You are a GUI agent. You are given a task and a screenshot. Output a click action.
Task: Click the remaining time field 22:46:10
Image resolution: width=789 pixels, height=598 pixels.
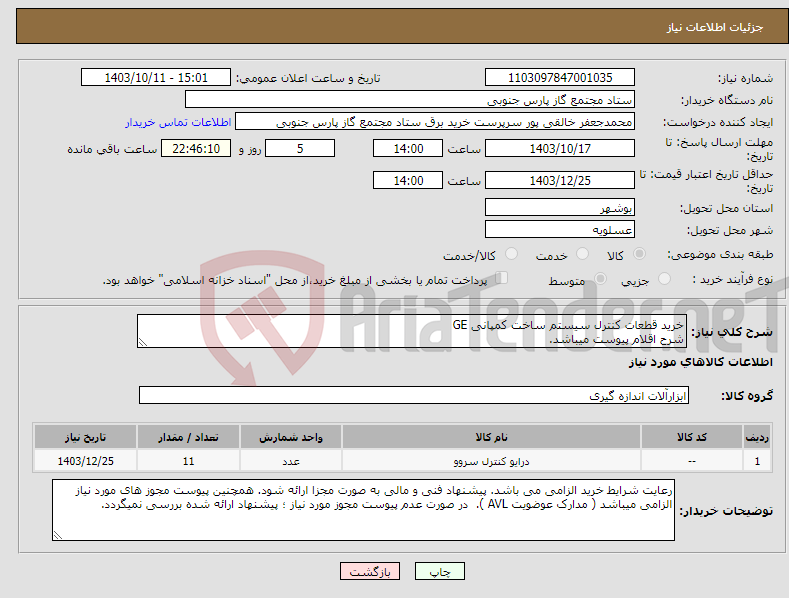[196, 148]
